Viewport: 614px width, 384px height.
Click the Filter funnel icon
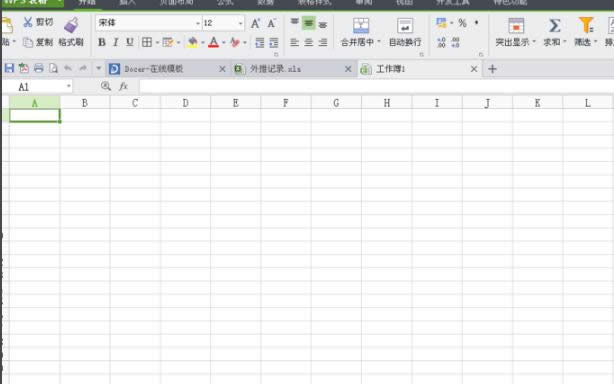coord(586,25)
